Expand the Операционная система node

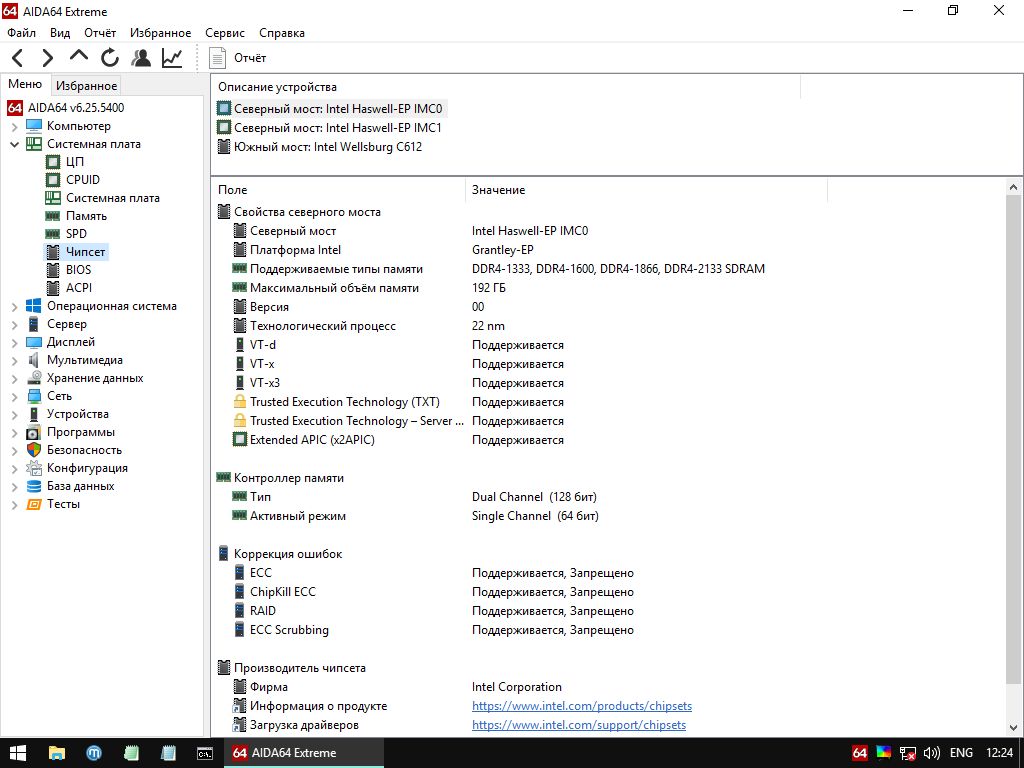[x=14, y=306]
